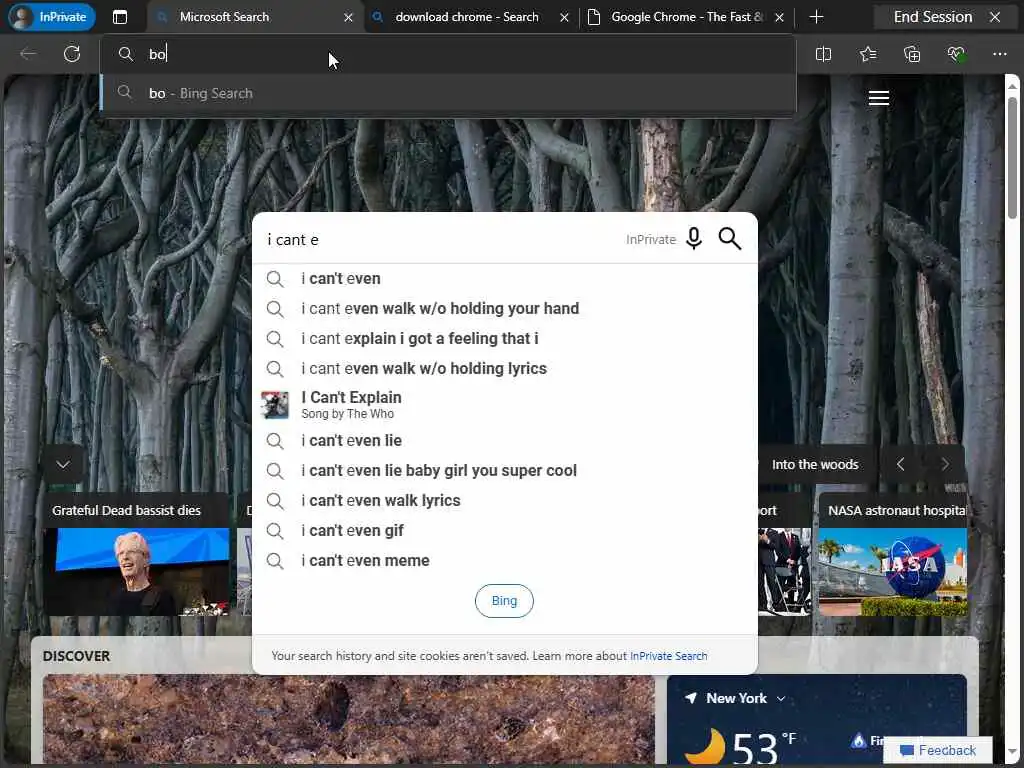Open Browser essentials heart icon
Screen dimensions: 1024x768
[956, 54]
